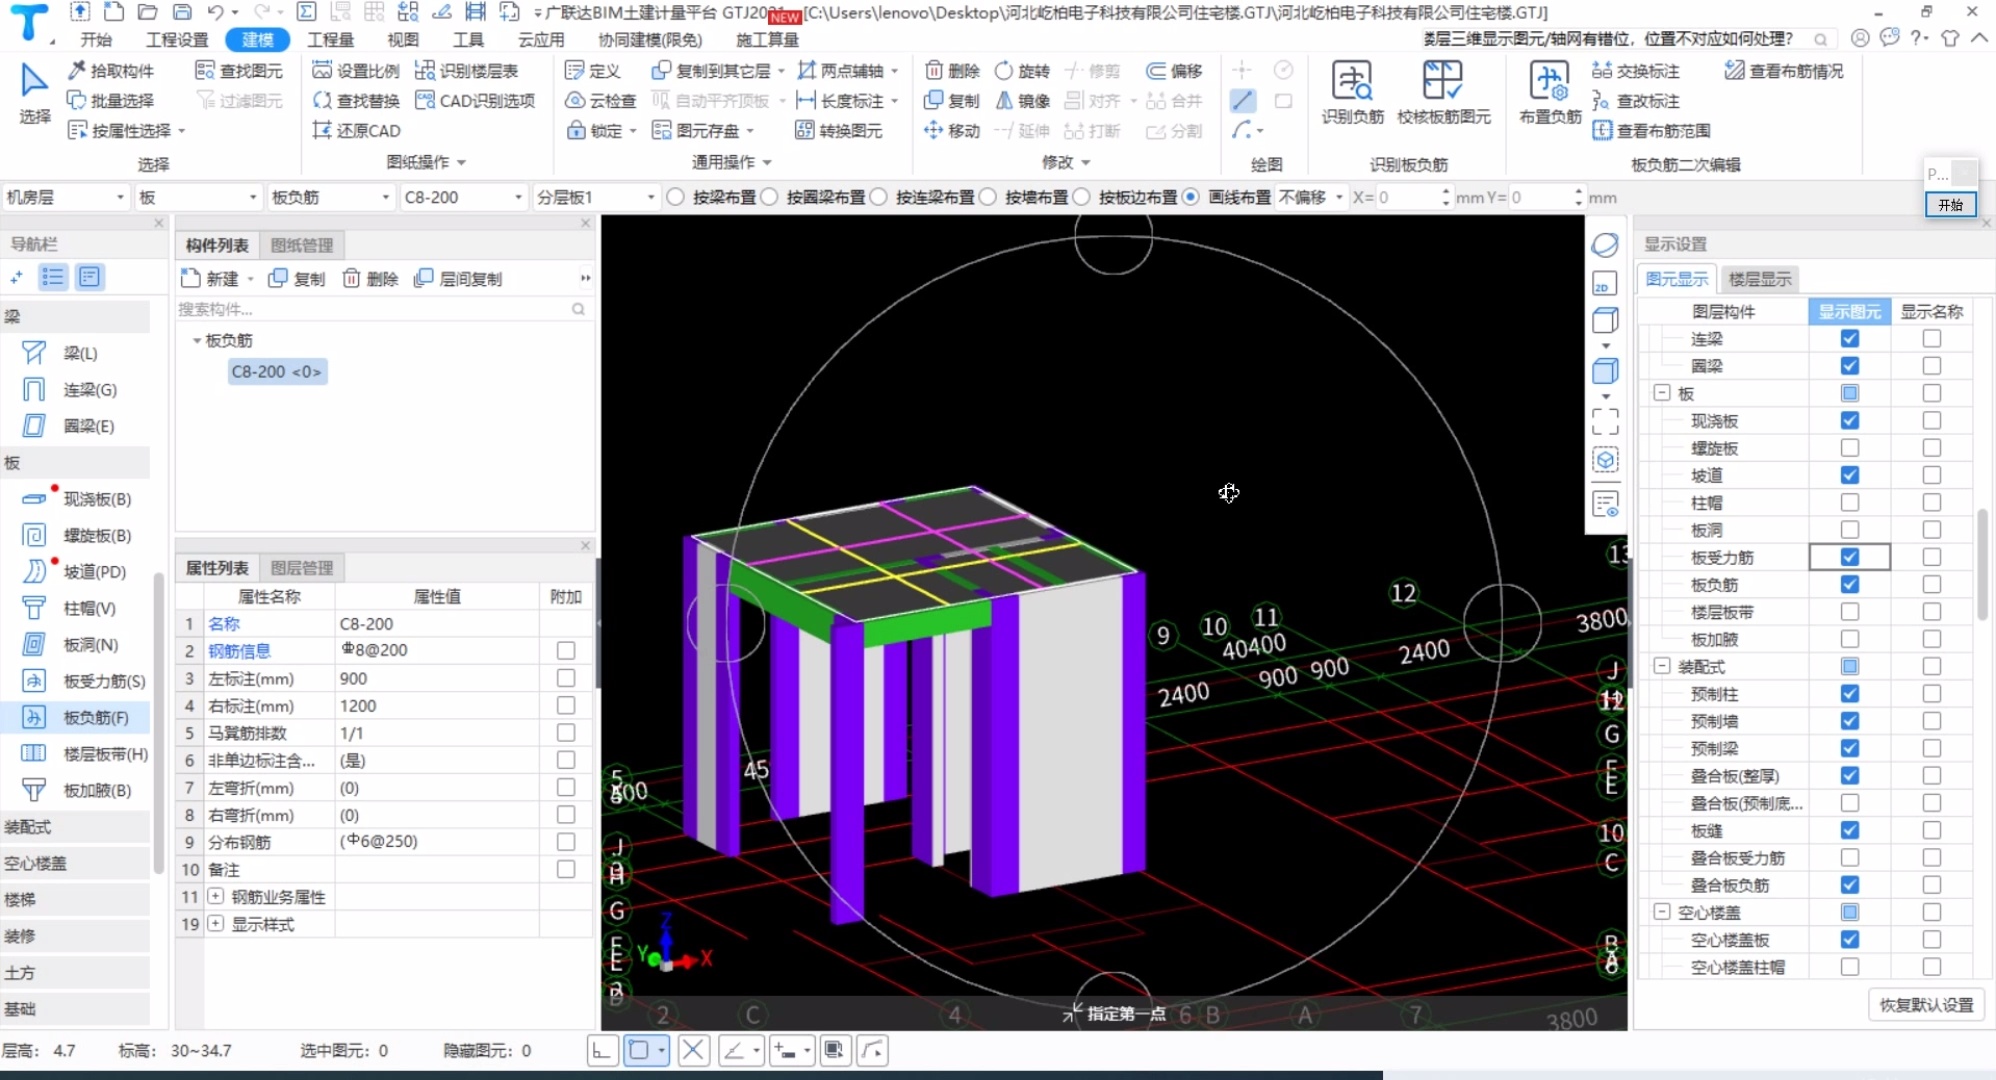Open 云应用 ribbon tab
The height and width of the screenshot is (1080, 1996).
[x=541, y=39]
